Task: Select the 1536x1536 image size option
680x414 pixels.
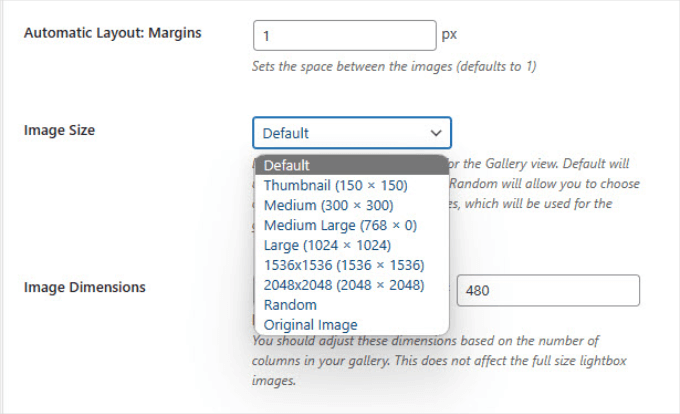Action: click(344, 265)
